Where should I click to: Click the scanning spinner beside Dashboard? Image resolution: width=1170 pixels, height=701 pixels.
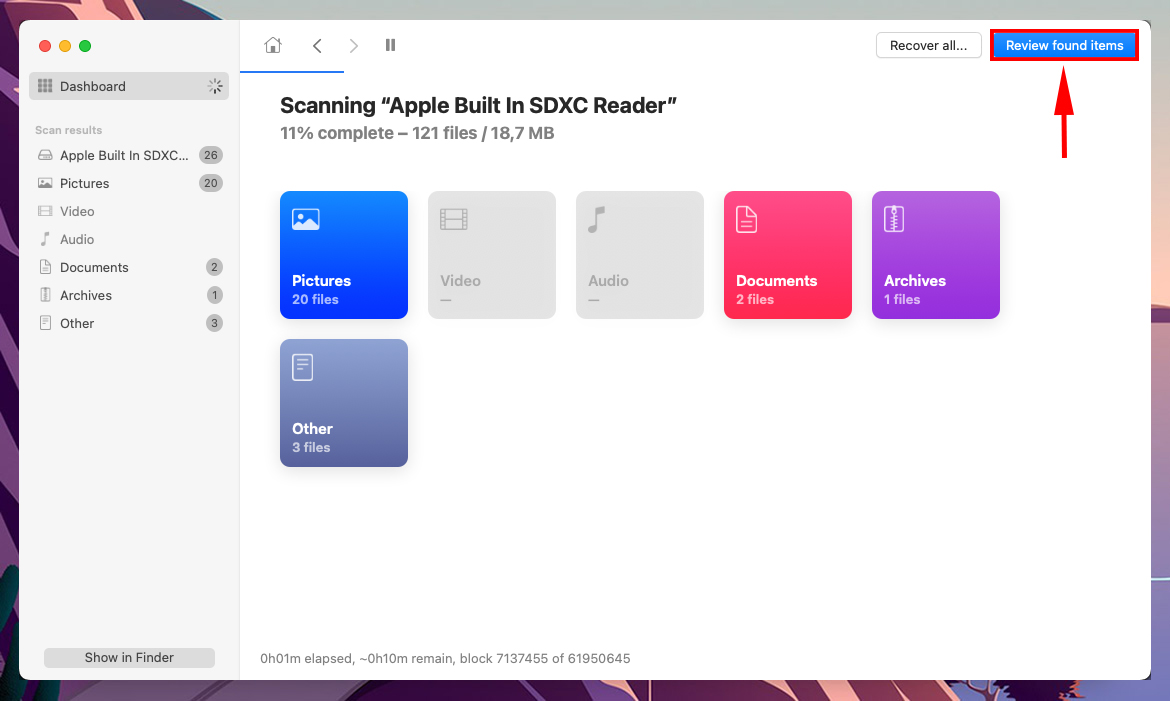(x=215, y=86)
